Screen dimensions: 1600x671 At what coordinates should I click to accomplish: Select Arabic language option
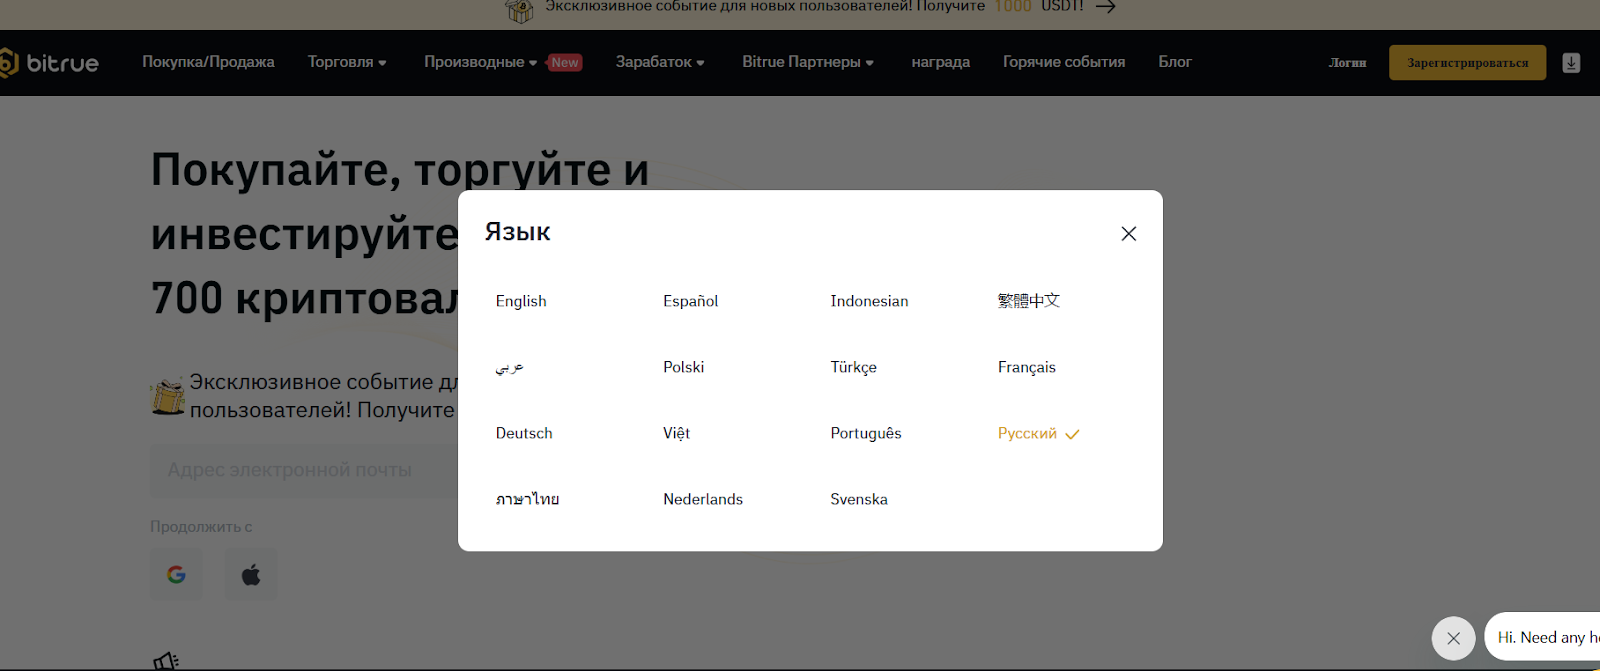tap(510, 367)
